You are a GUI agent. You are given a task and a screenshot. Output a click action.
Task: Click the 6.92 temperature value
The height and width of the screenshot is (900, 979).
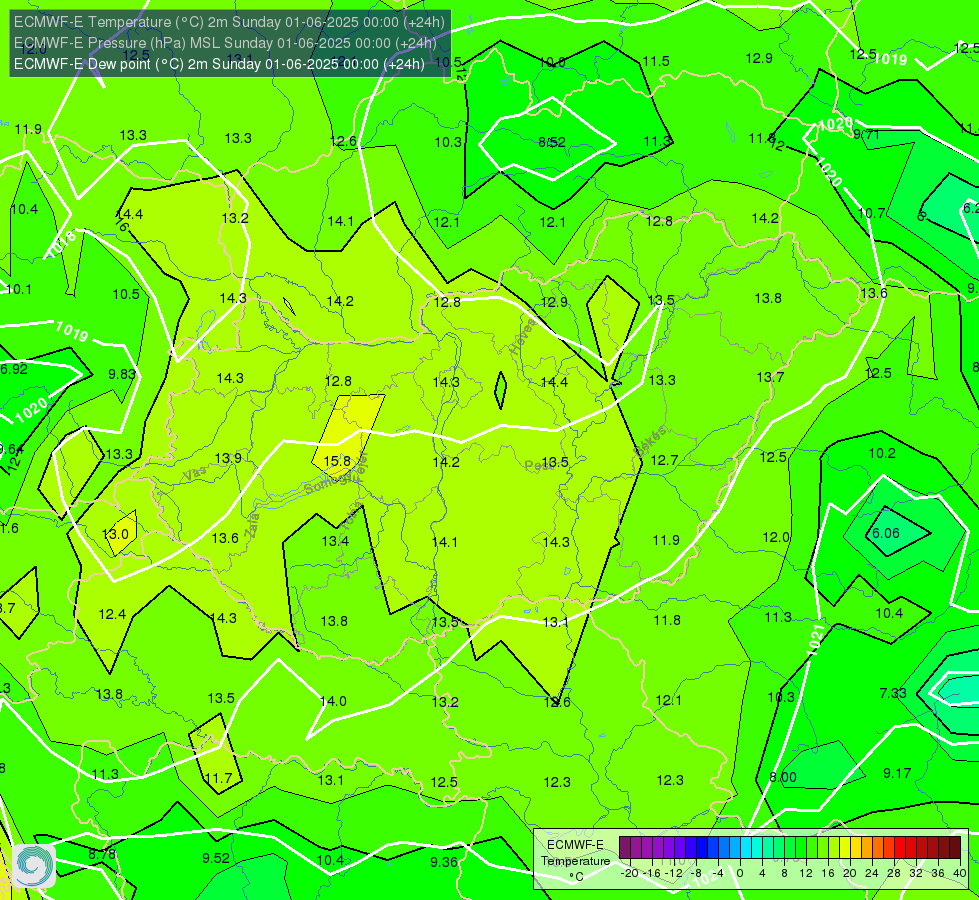pos(14,368)
